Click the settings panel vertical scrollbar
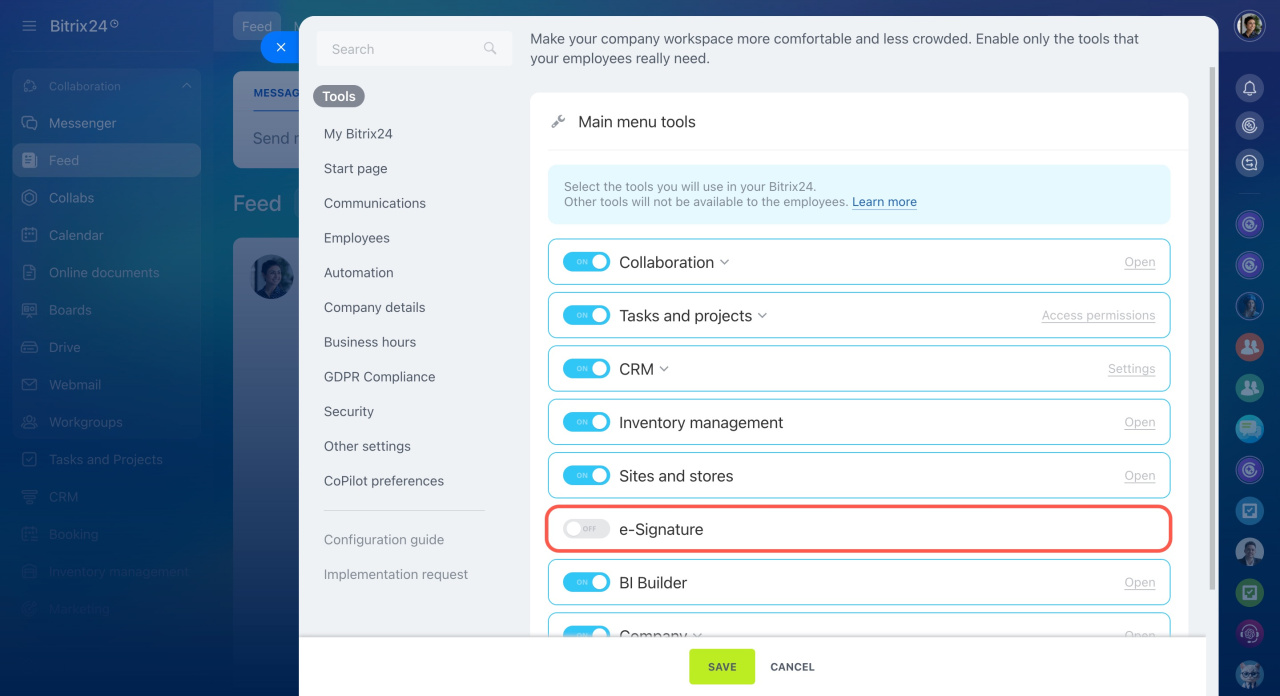Image resolution: width=1280 pixels, height=696 pixels. pyautogui.click(x=1214, y=328)
